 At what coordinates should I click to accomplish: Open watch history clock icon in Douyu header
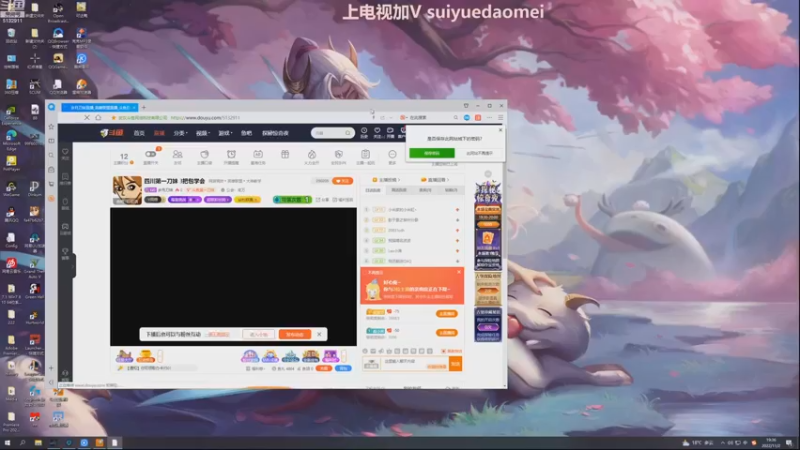point(364,133)
